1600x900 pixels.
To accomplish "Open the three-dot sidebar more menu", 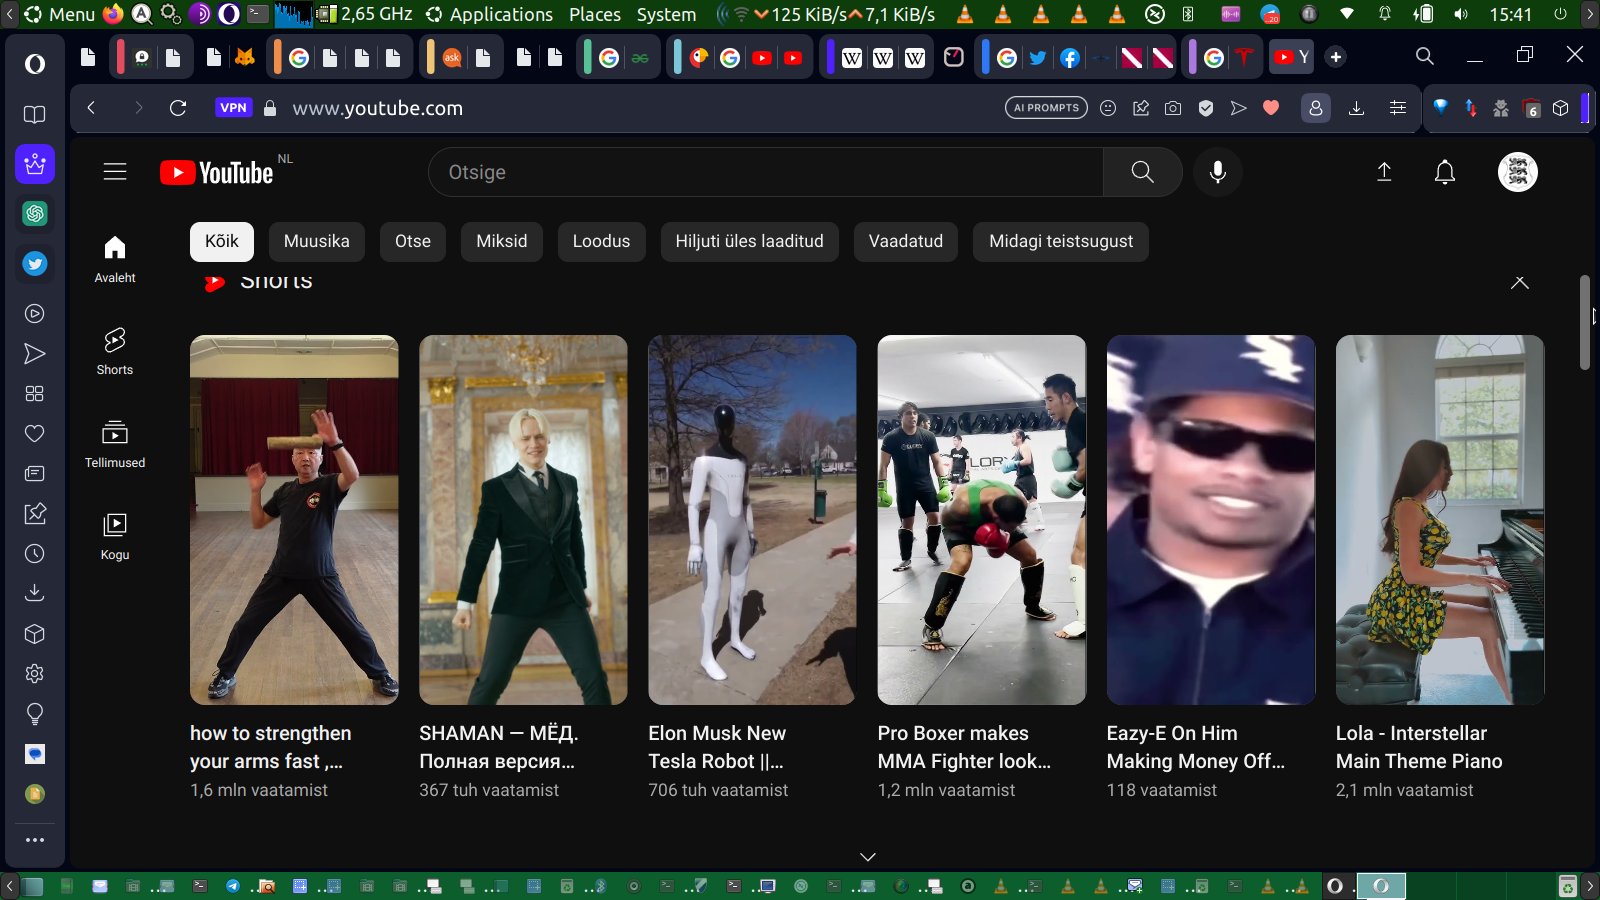I will coord(35,840).
